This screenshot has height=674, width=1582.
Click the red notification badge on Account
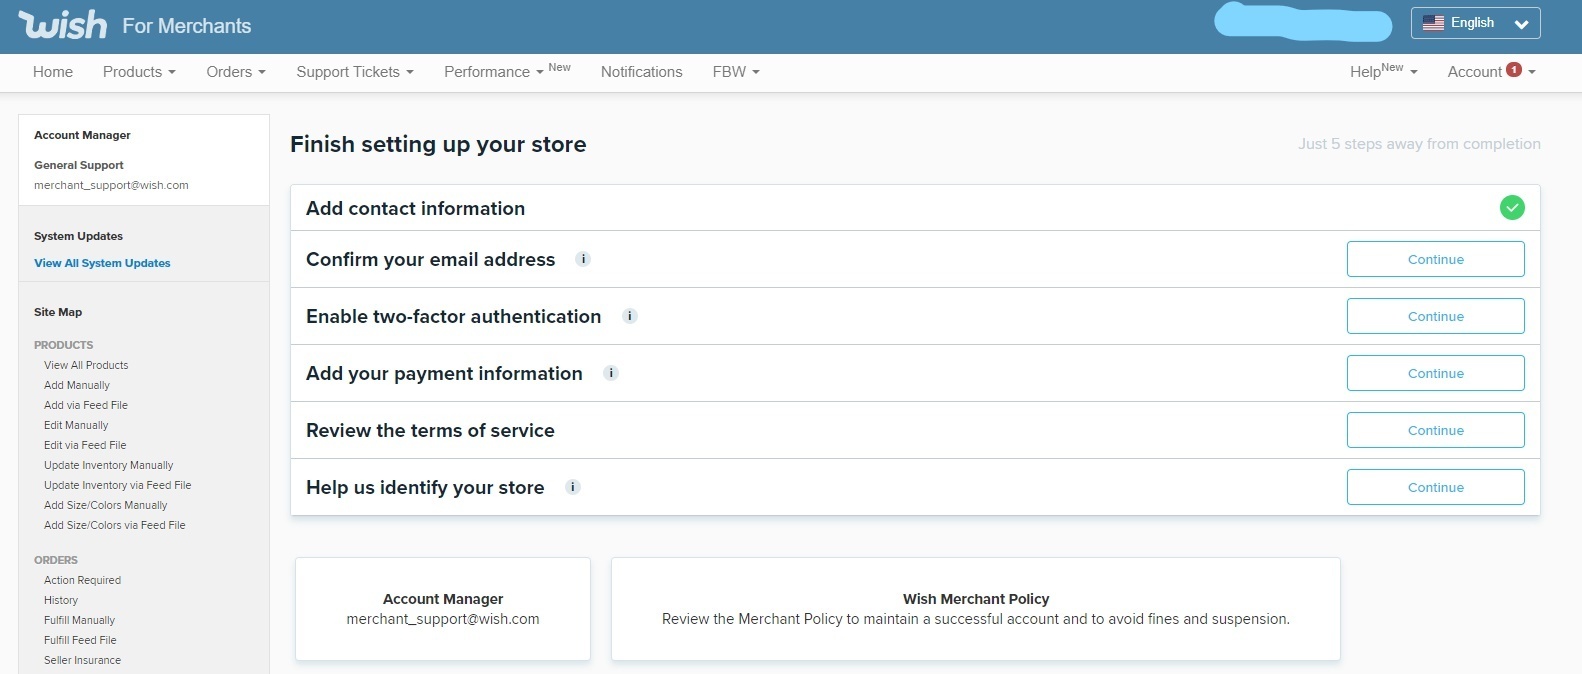[1514, 70]
